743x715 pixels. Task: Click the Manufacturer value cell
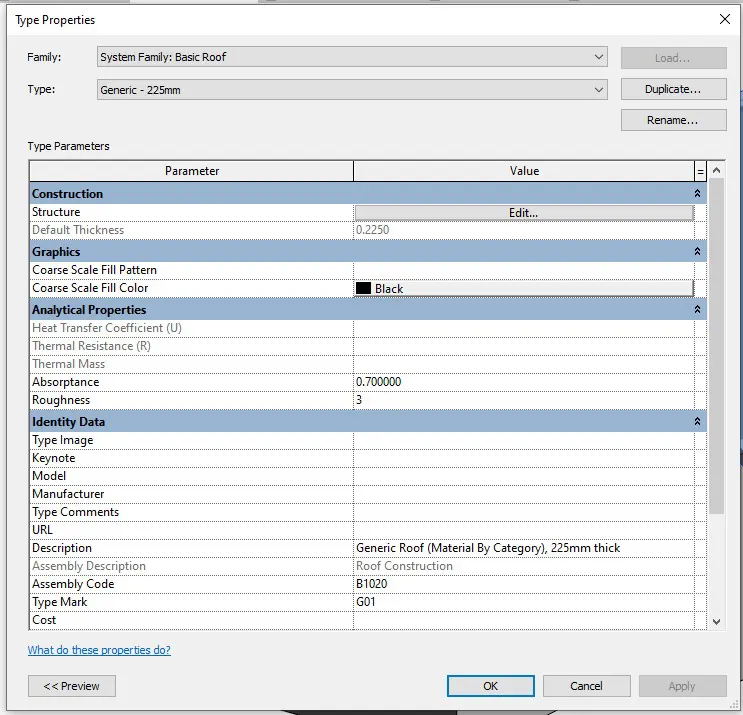pyautogui.click(x=524, y=494)
